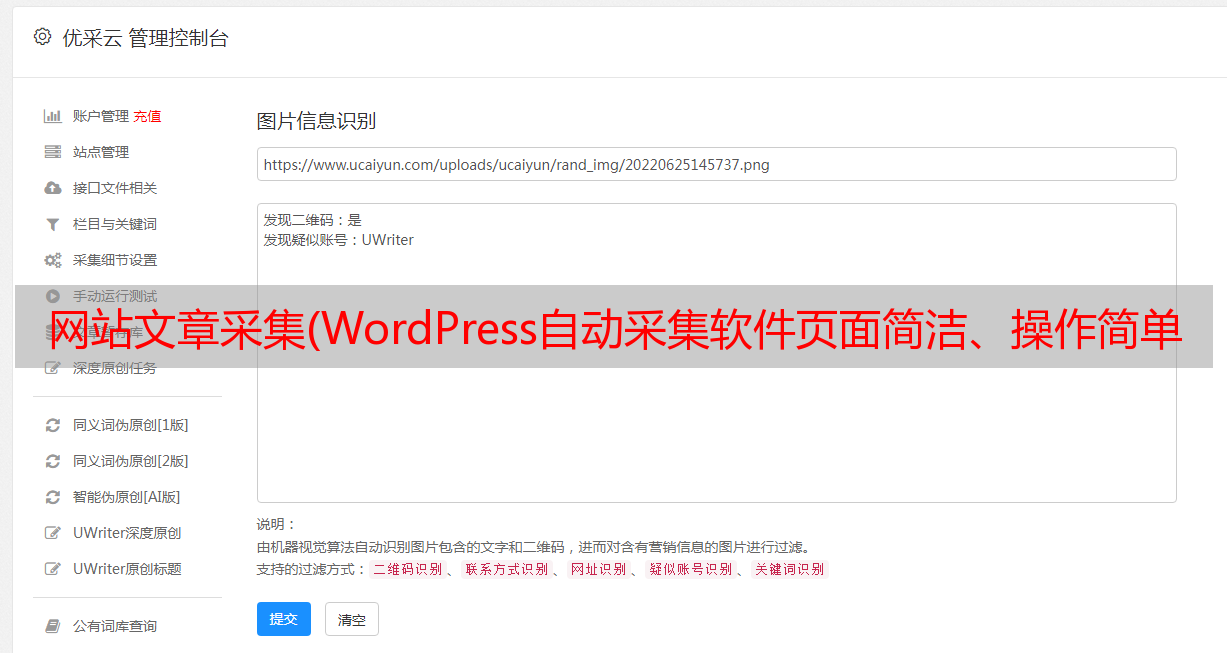The width and height of the screenshot is (1227, 653).
Task: Click the bar chart icon for 账户管理
Action: (53, 116)
